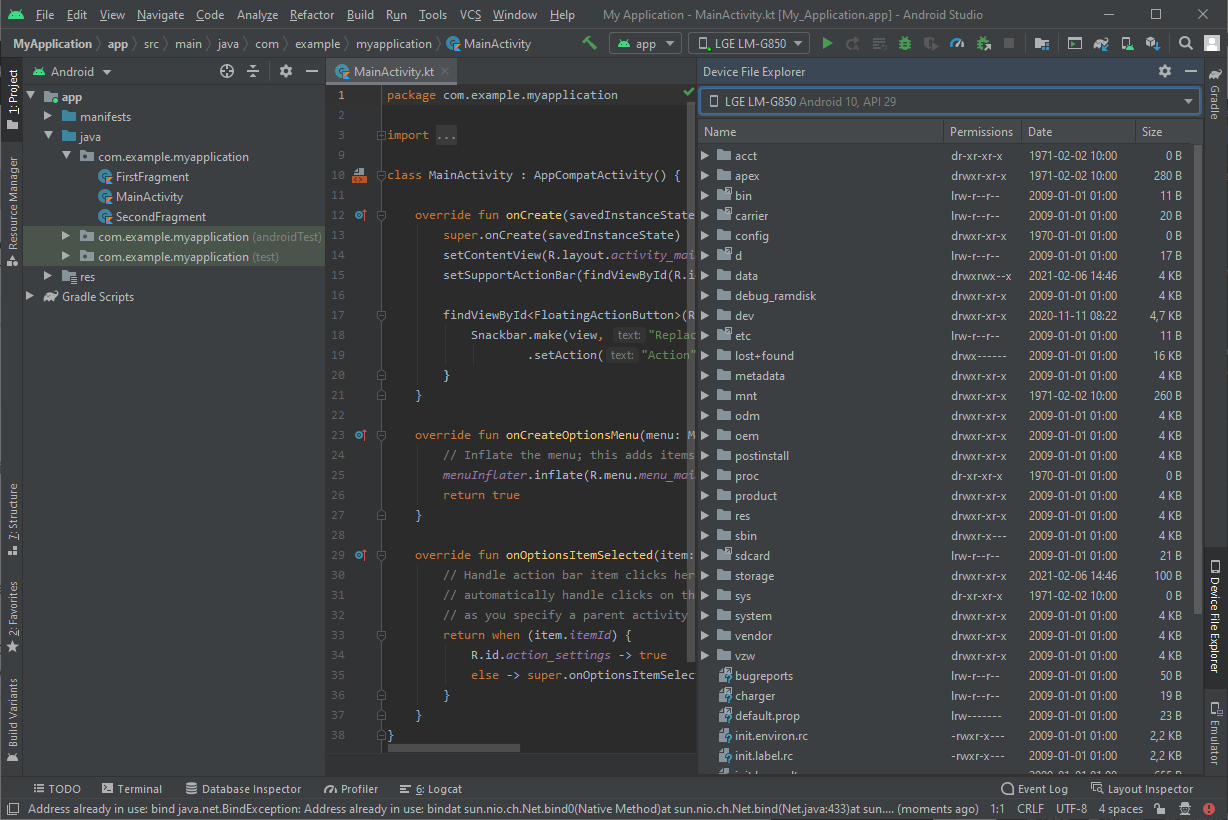Select the MainActivity.kt editor tab
This screenshot has width=1228, height=820.
pyautogui.click(x=392, y=72)
